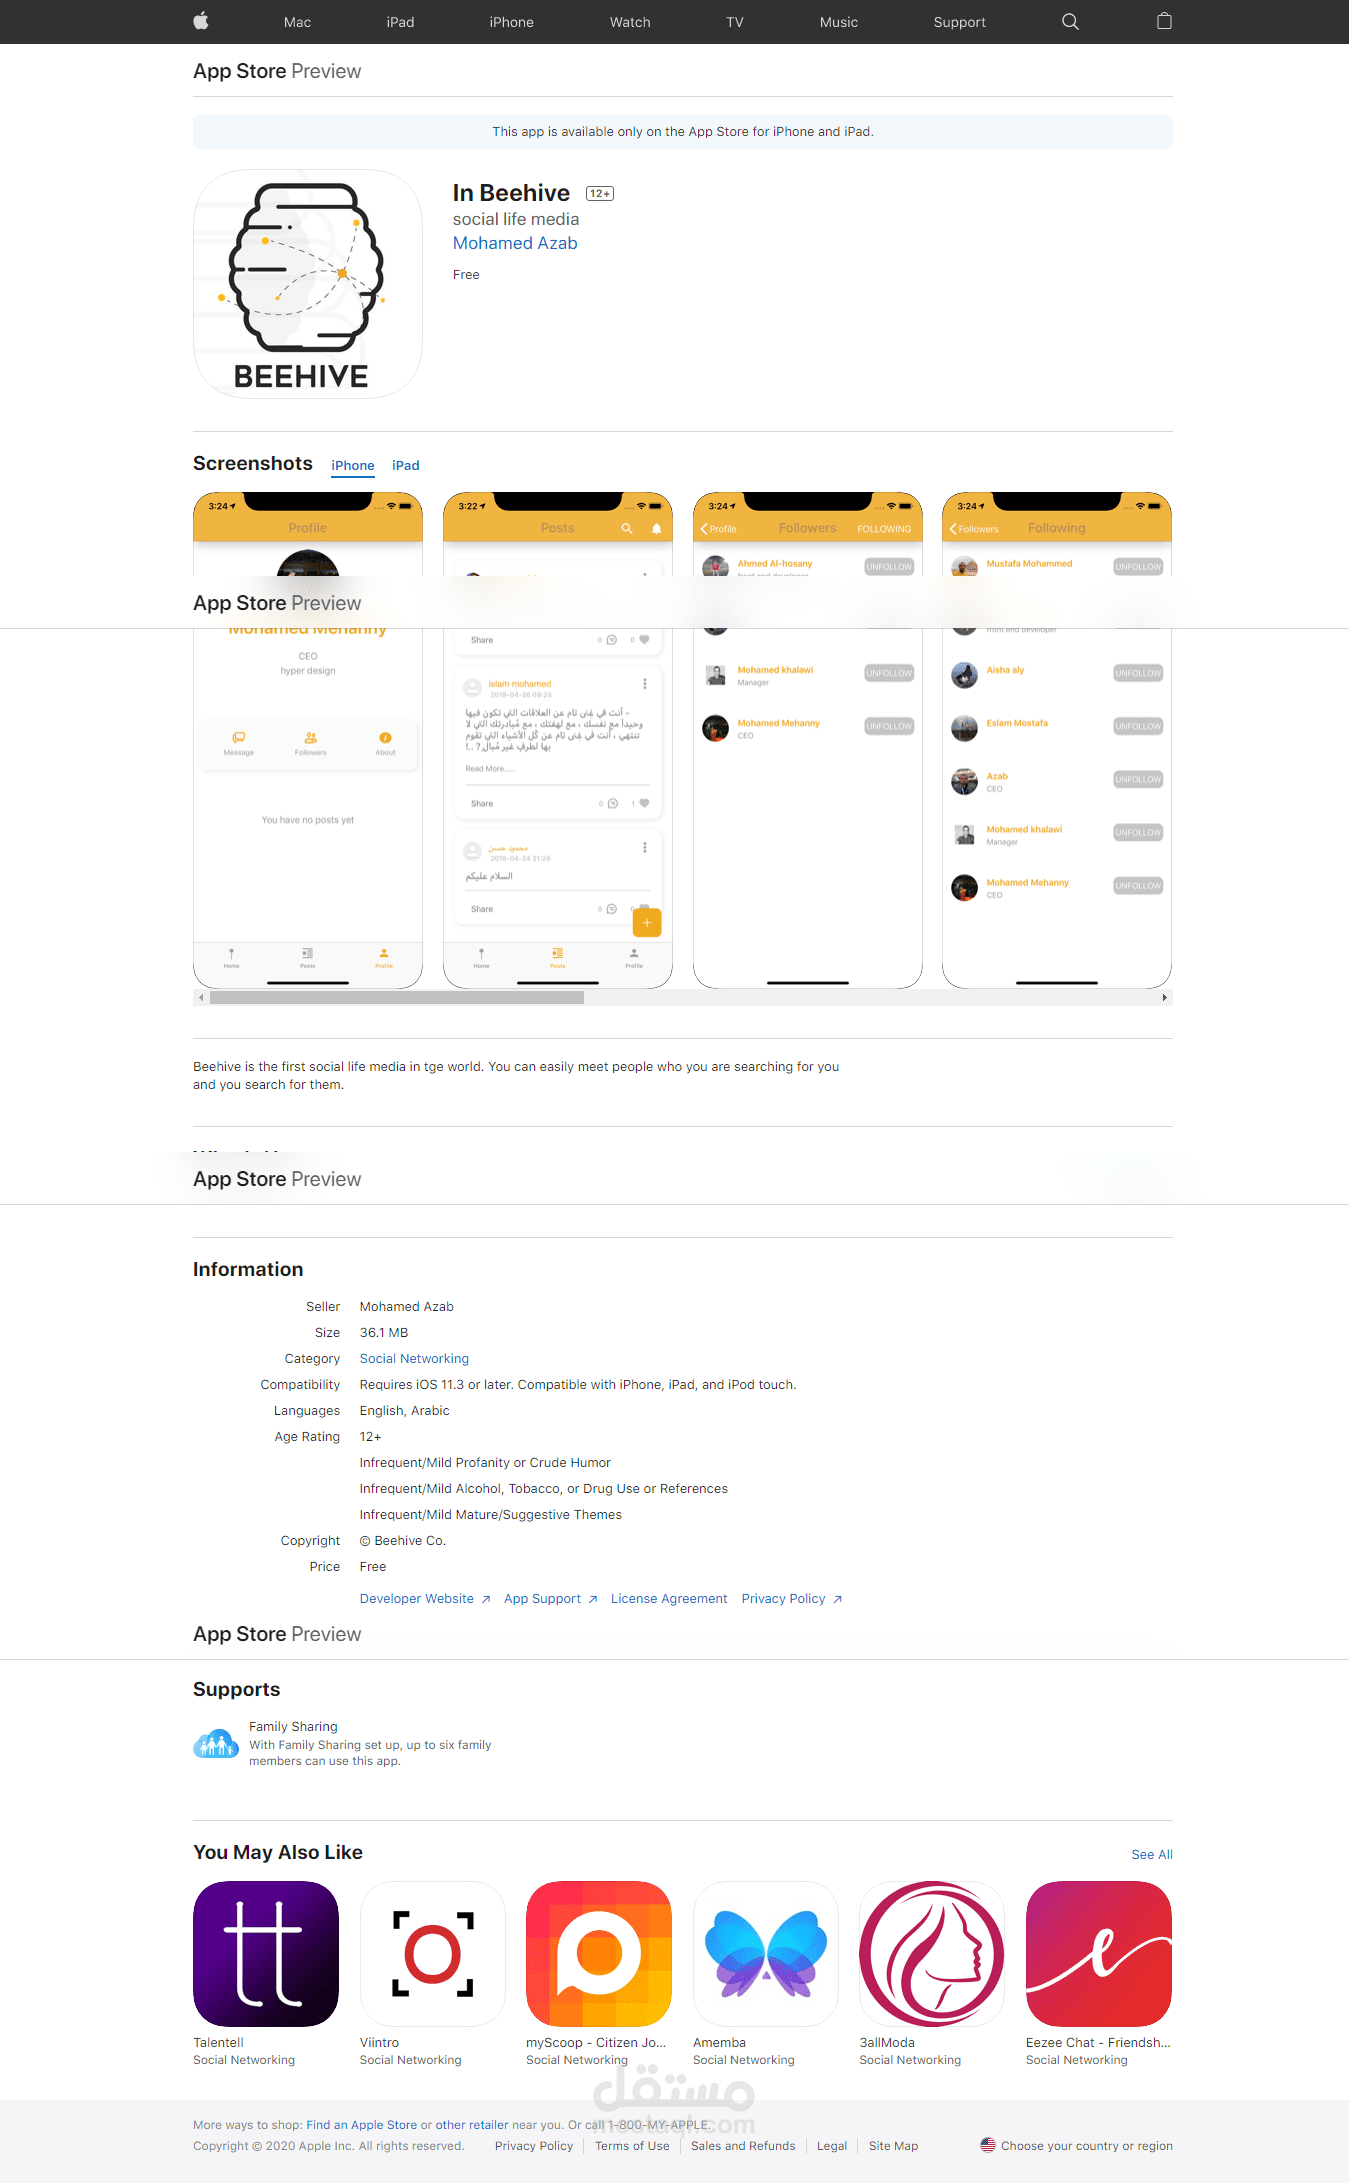
Task: View the Profile screen screenshot
Action: (x=308, y=740)
